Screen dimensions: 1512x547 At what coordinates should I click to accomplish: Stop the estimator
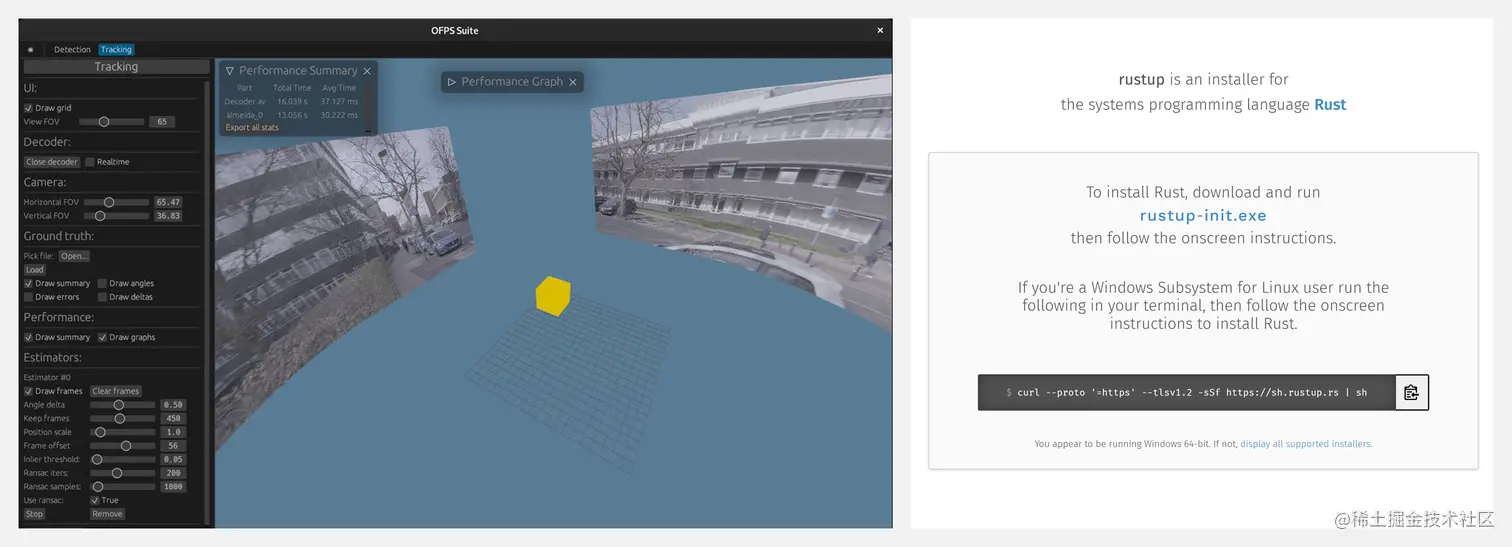(35, 514)
